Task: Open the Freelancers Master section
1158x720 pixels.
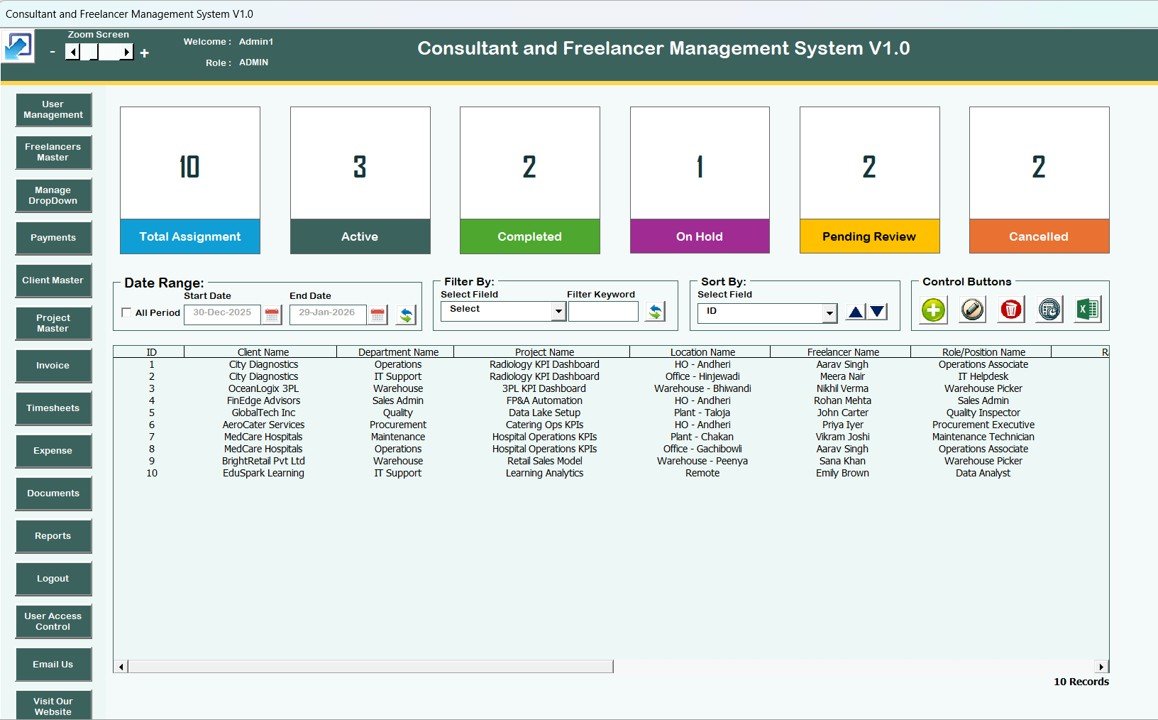Action: click(x=53, y=152)
